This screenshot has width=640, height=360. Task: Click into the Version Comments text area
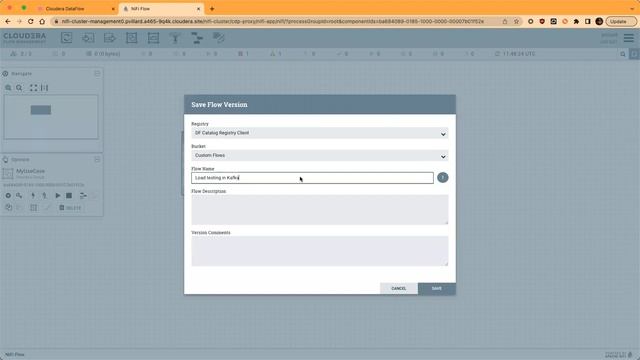pos(320,251)
